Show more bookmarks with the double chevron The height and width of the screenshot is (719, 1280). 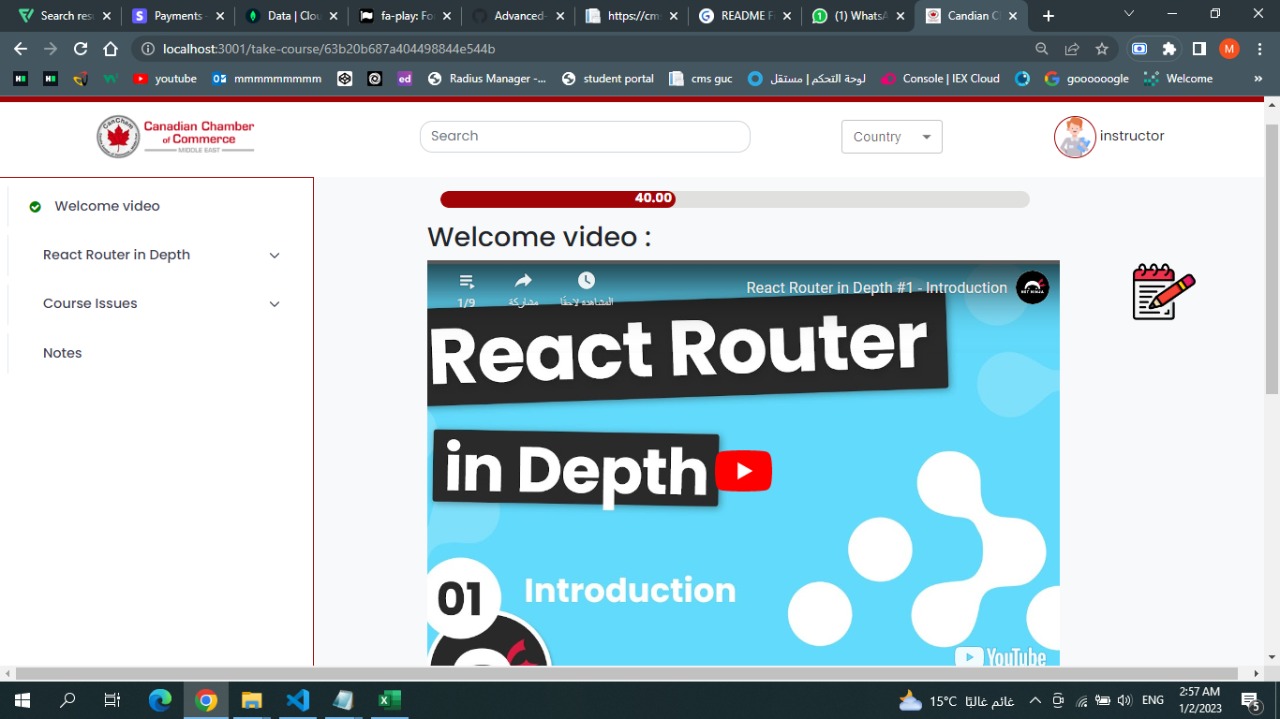point(1258,79)
